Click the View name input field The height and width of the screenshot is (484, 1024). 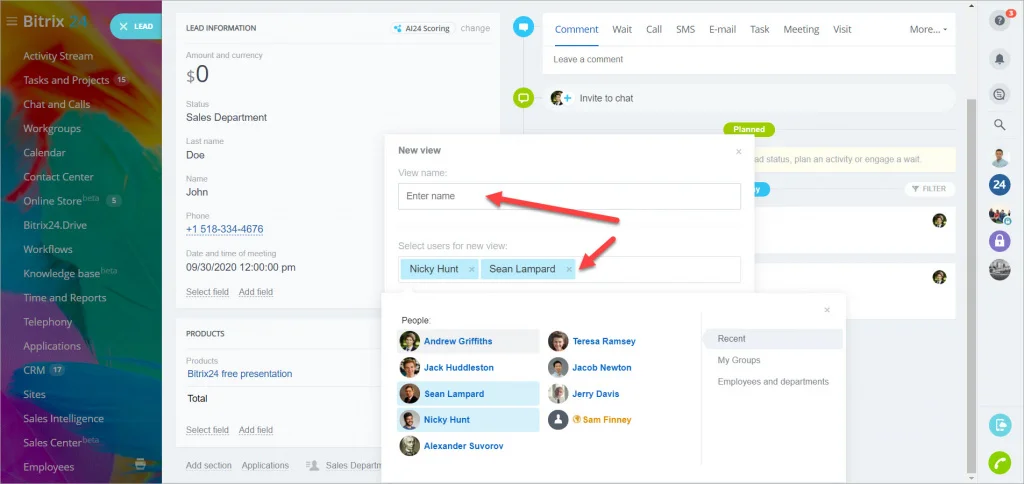569,196
